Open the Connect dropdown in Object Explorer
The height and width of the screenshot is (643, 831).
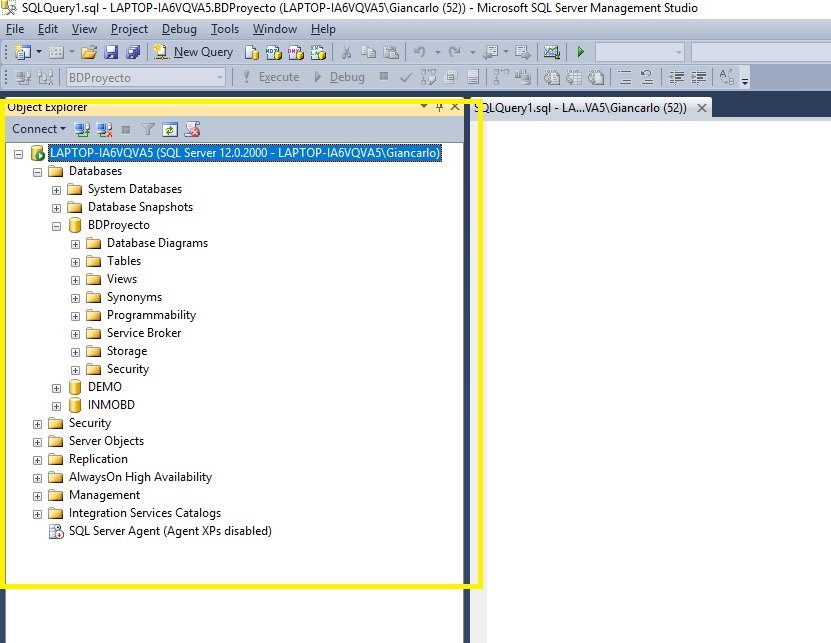tap(39, 129)
